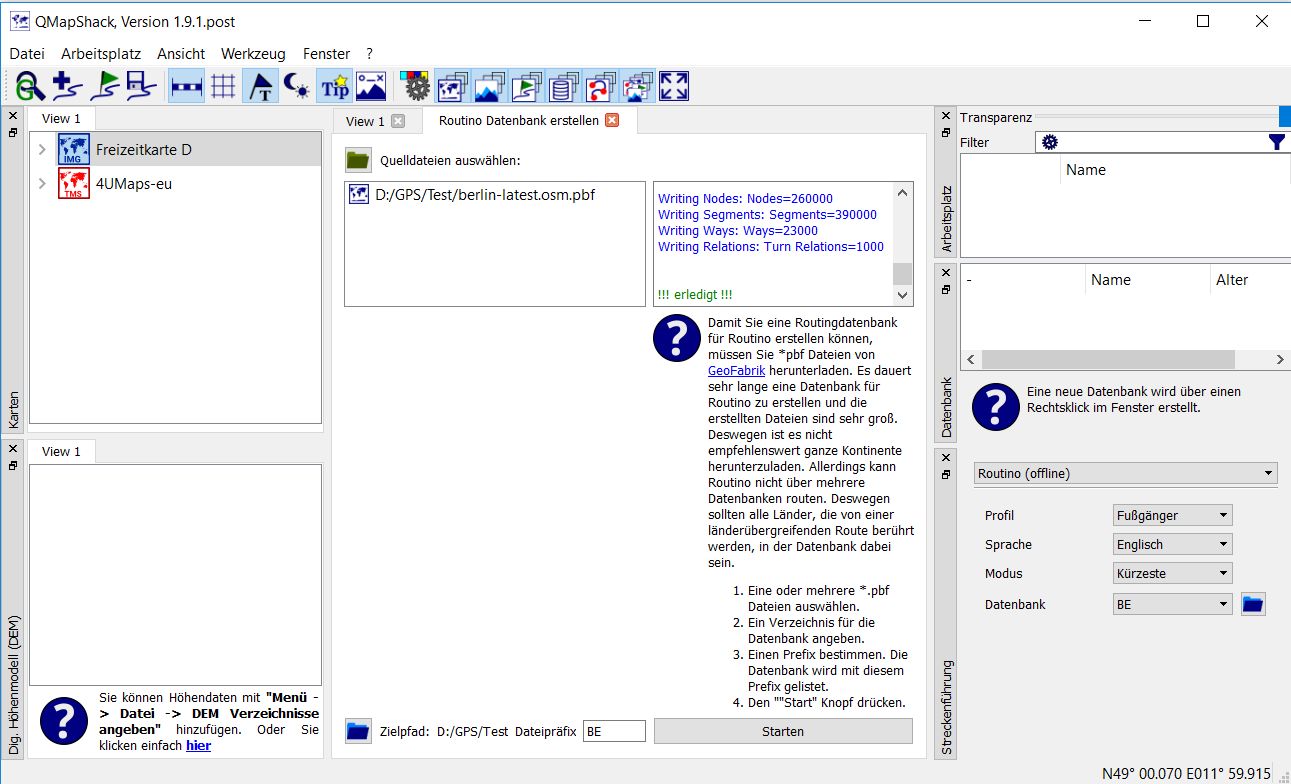Select Freizeitkarte D map row

tap(176, 150)
